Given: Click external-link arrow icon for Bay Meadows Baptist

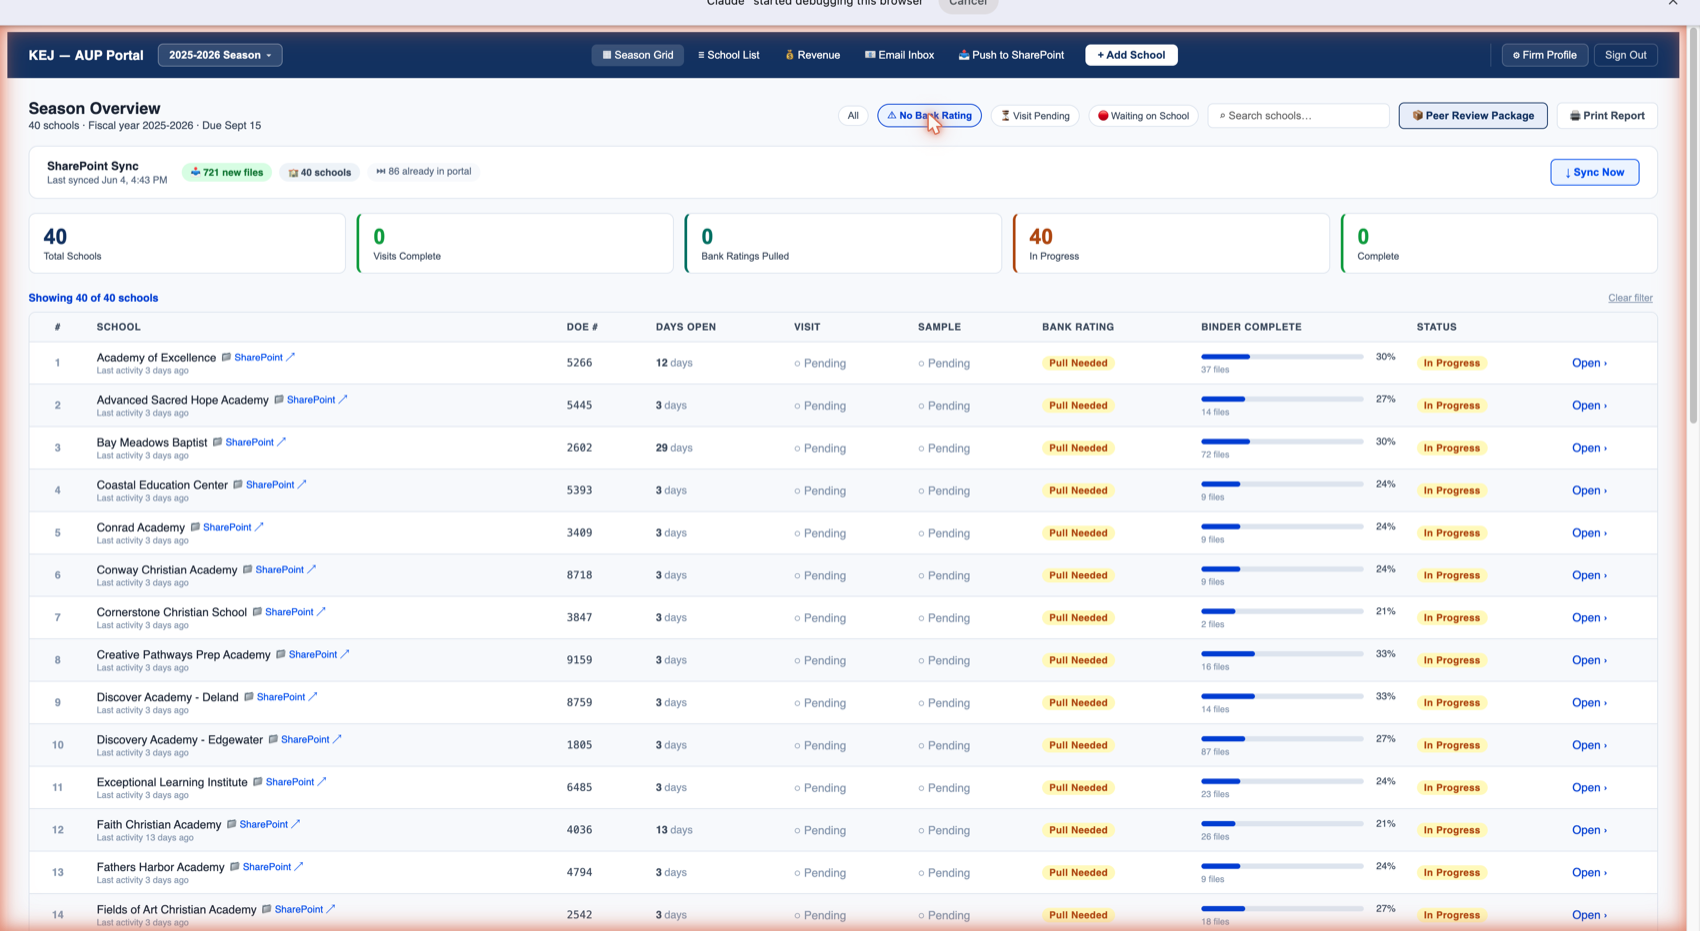Looking at the screenshot, I should 282,442.
